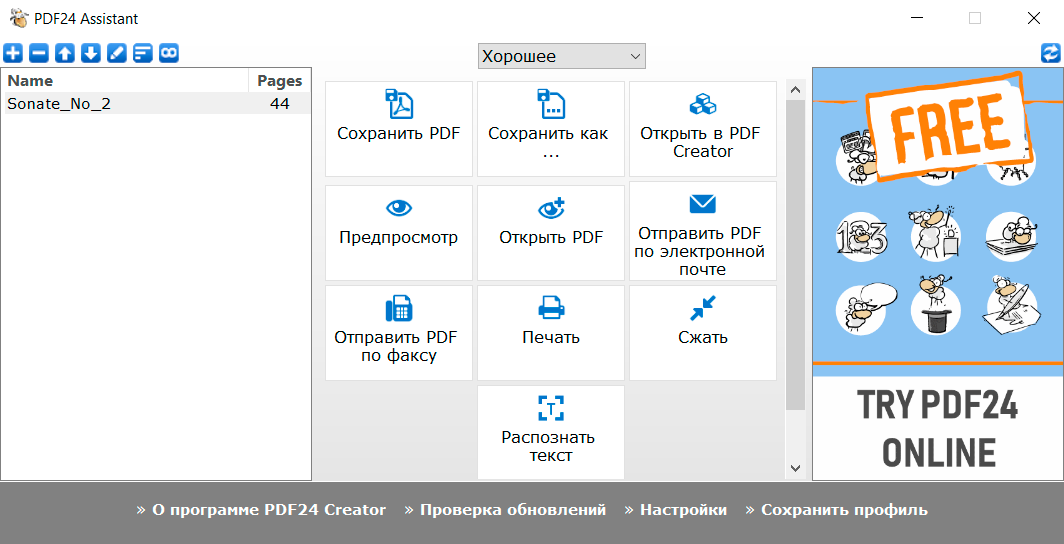Viewport: 1064px width, 544px height.
Task: Click the Name column header
Action: [126, 81]
